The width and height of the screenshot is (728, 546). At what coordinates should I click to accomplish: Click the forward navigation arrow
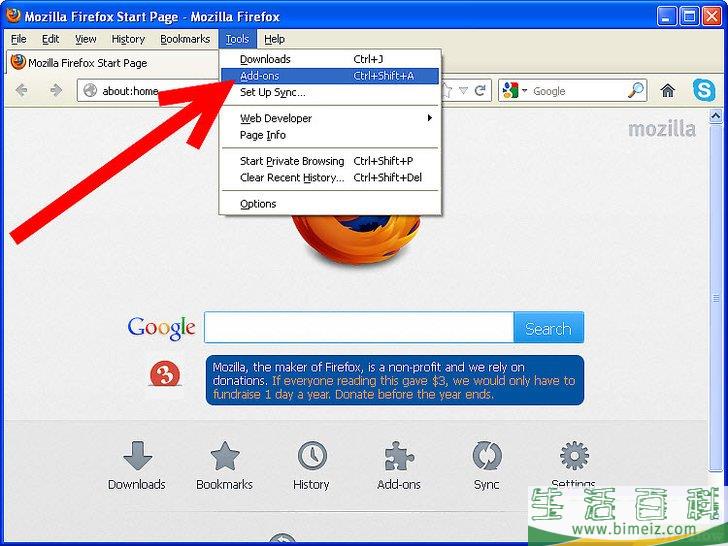point(56,90)
